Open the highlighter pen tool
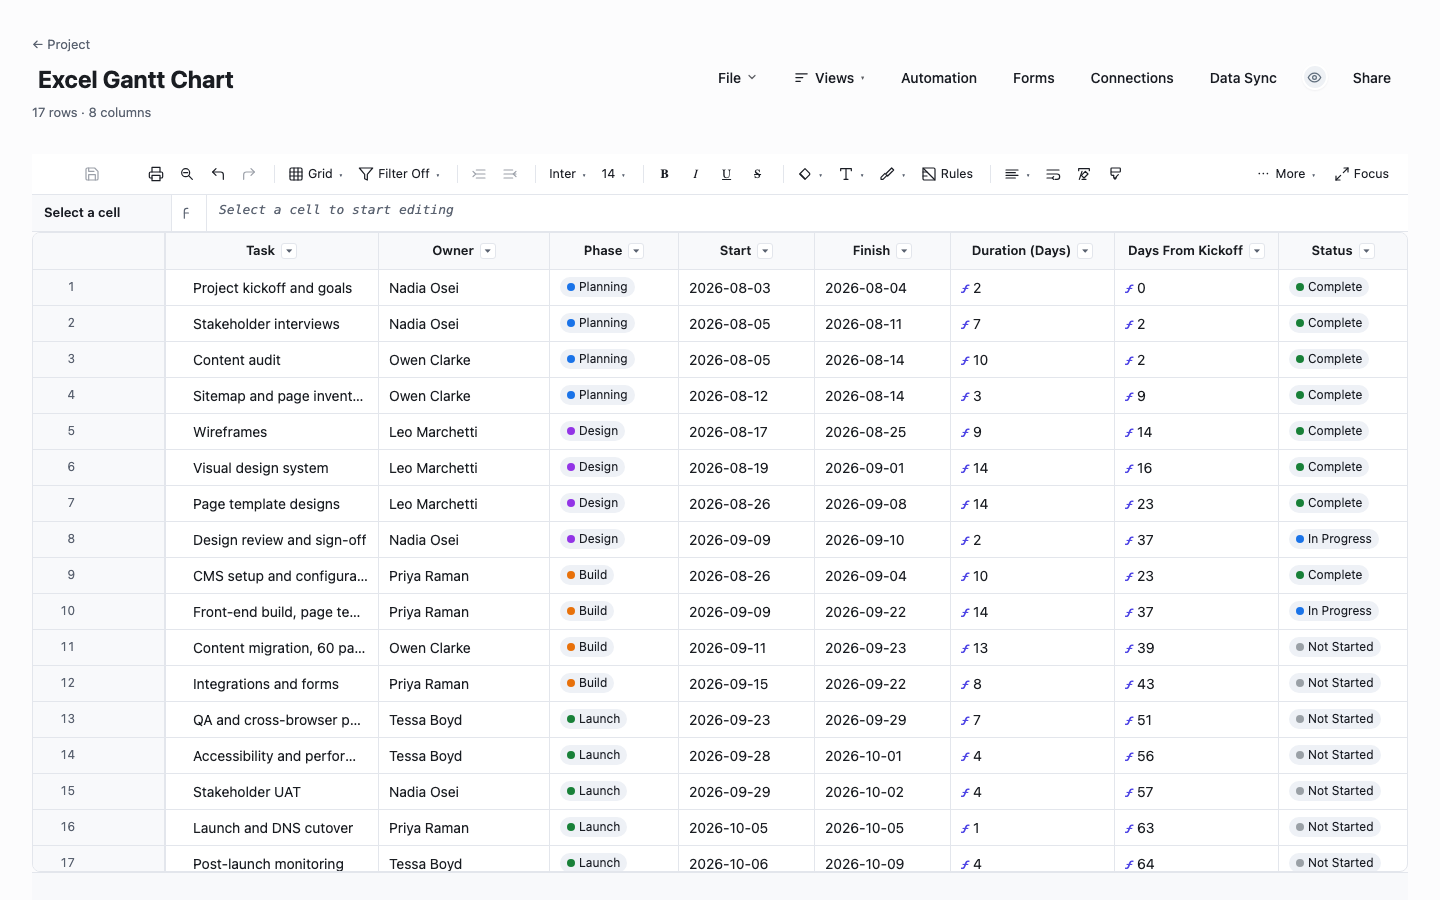Image resolution: width=1440 pixels, height=900 pixels. [892, 174]
